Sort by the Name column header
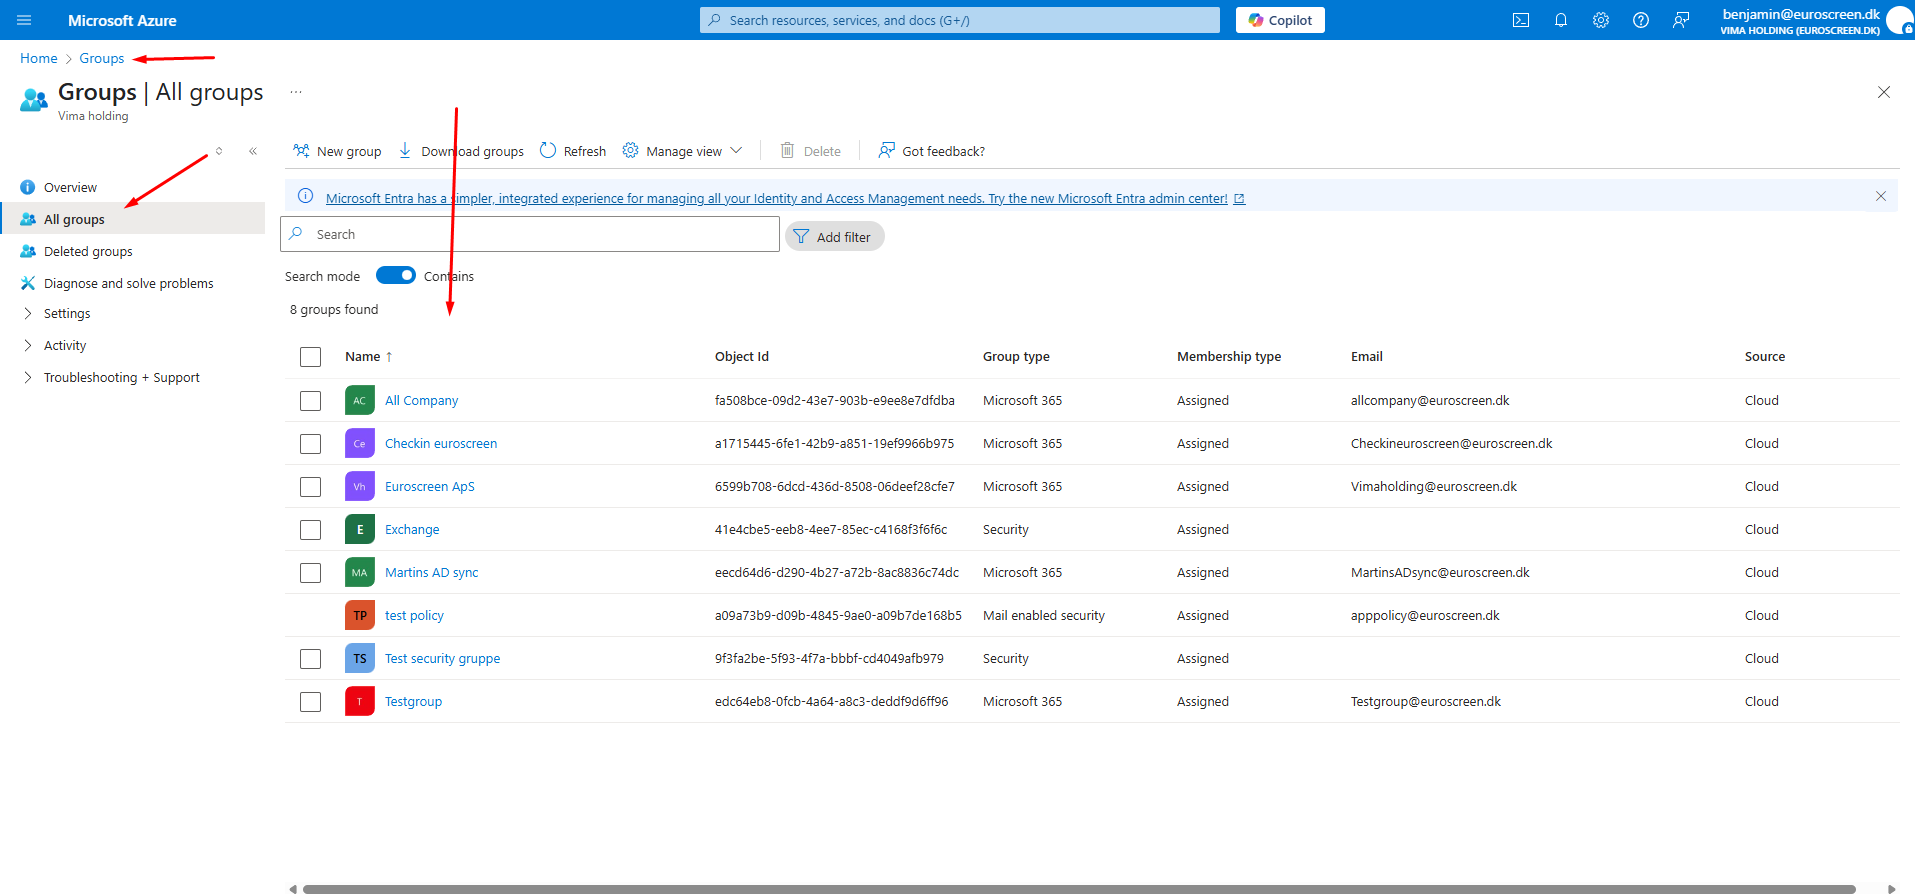The height and width of the screenshot is (894, 1915). tap(369, 357)
